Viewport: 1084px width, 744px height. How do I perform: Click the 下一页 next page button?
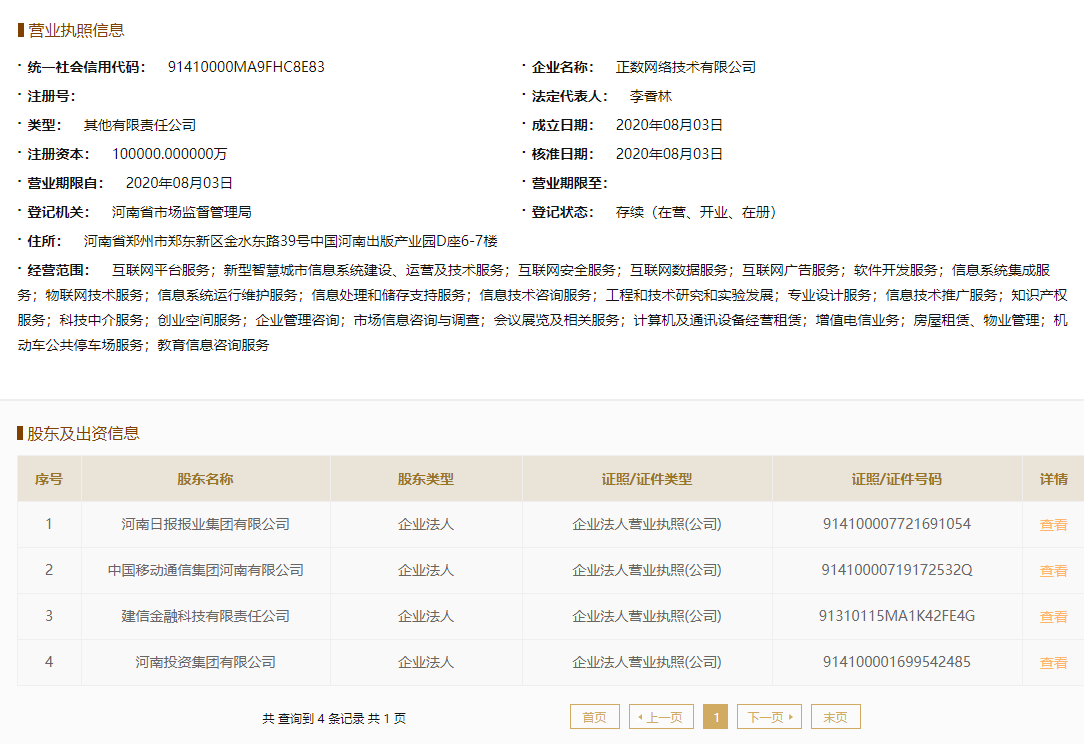[x=769, y=717]
